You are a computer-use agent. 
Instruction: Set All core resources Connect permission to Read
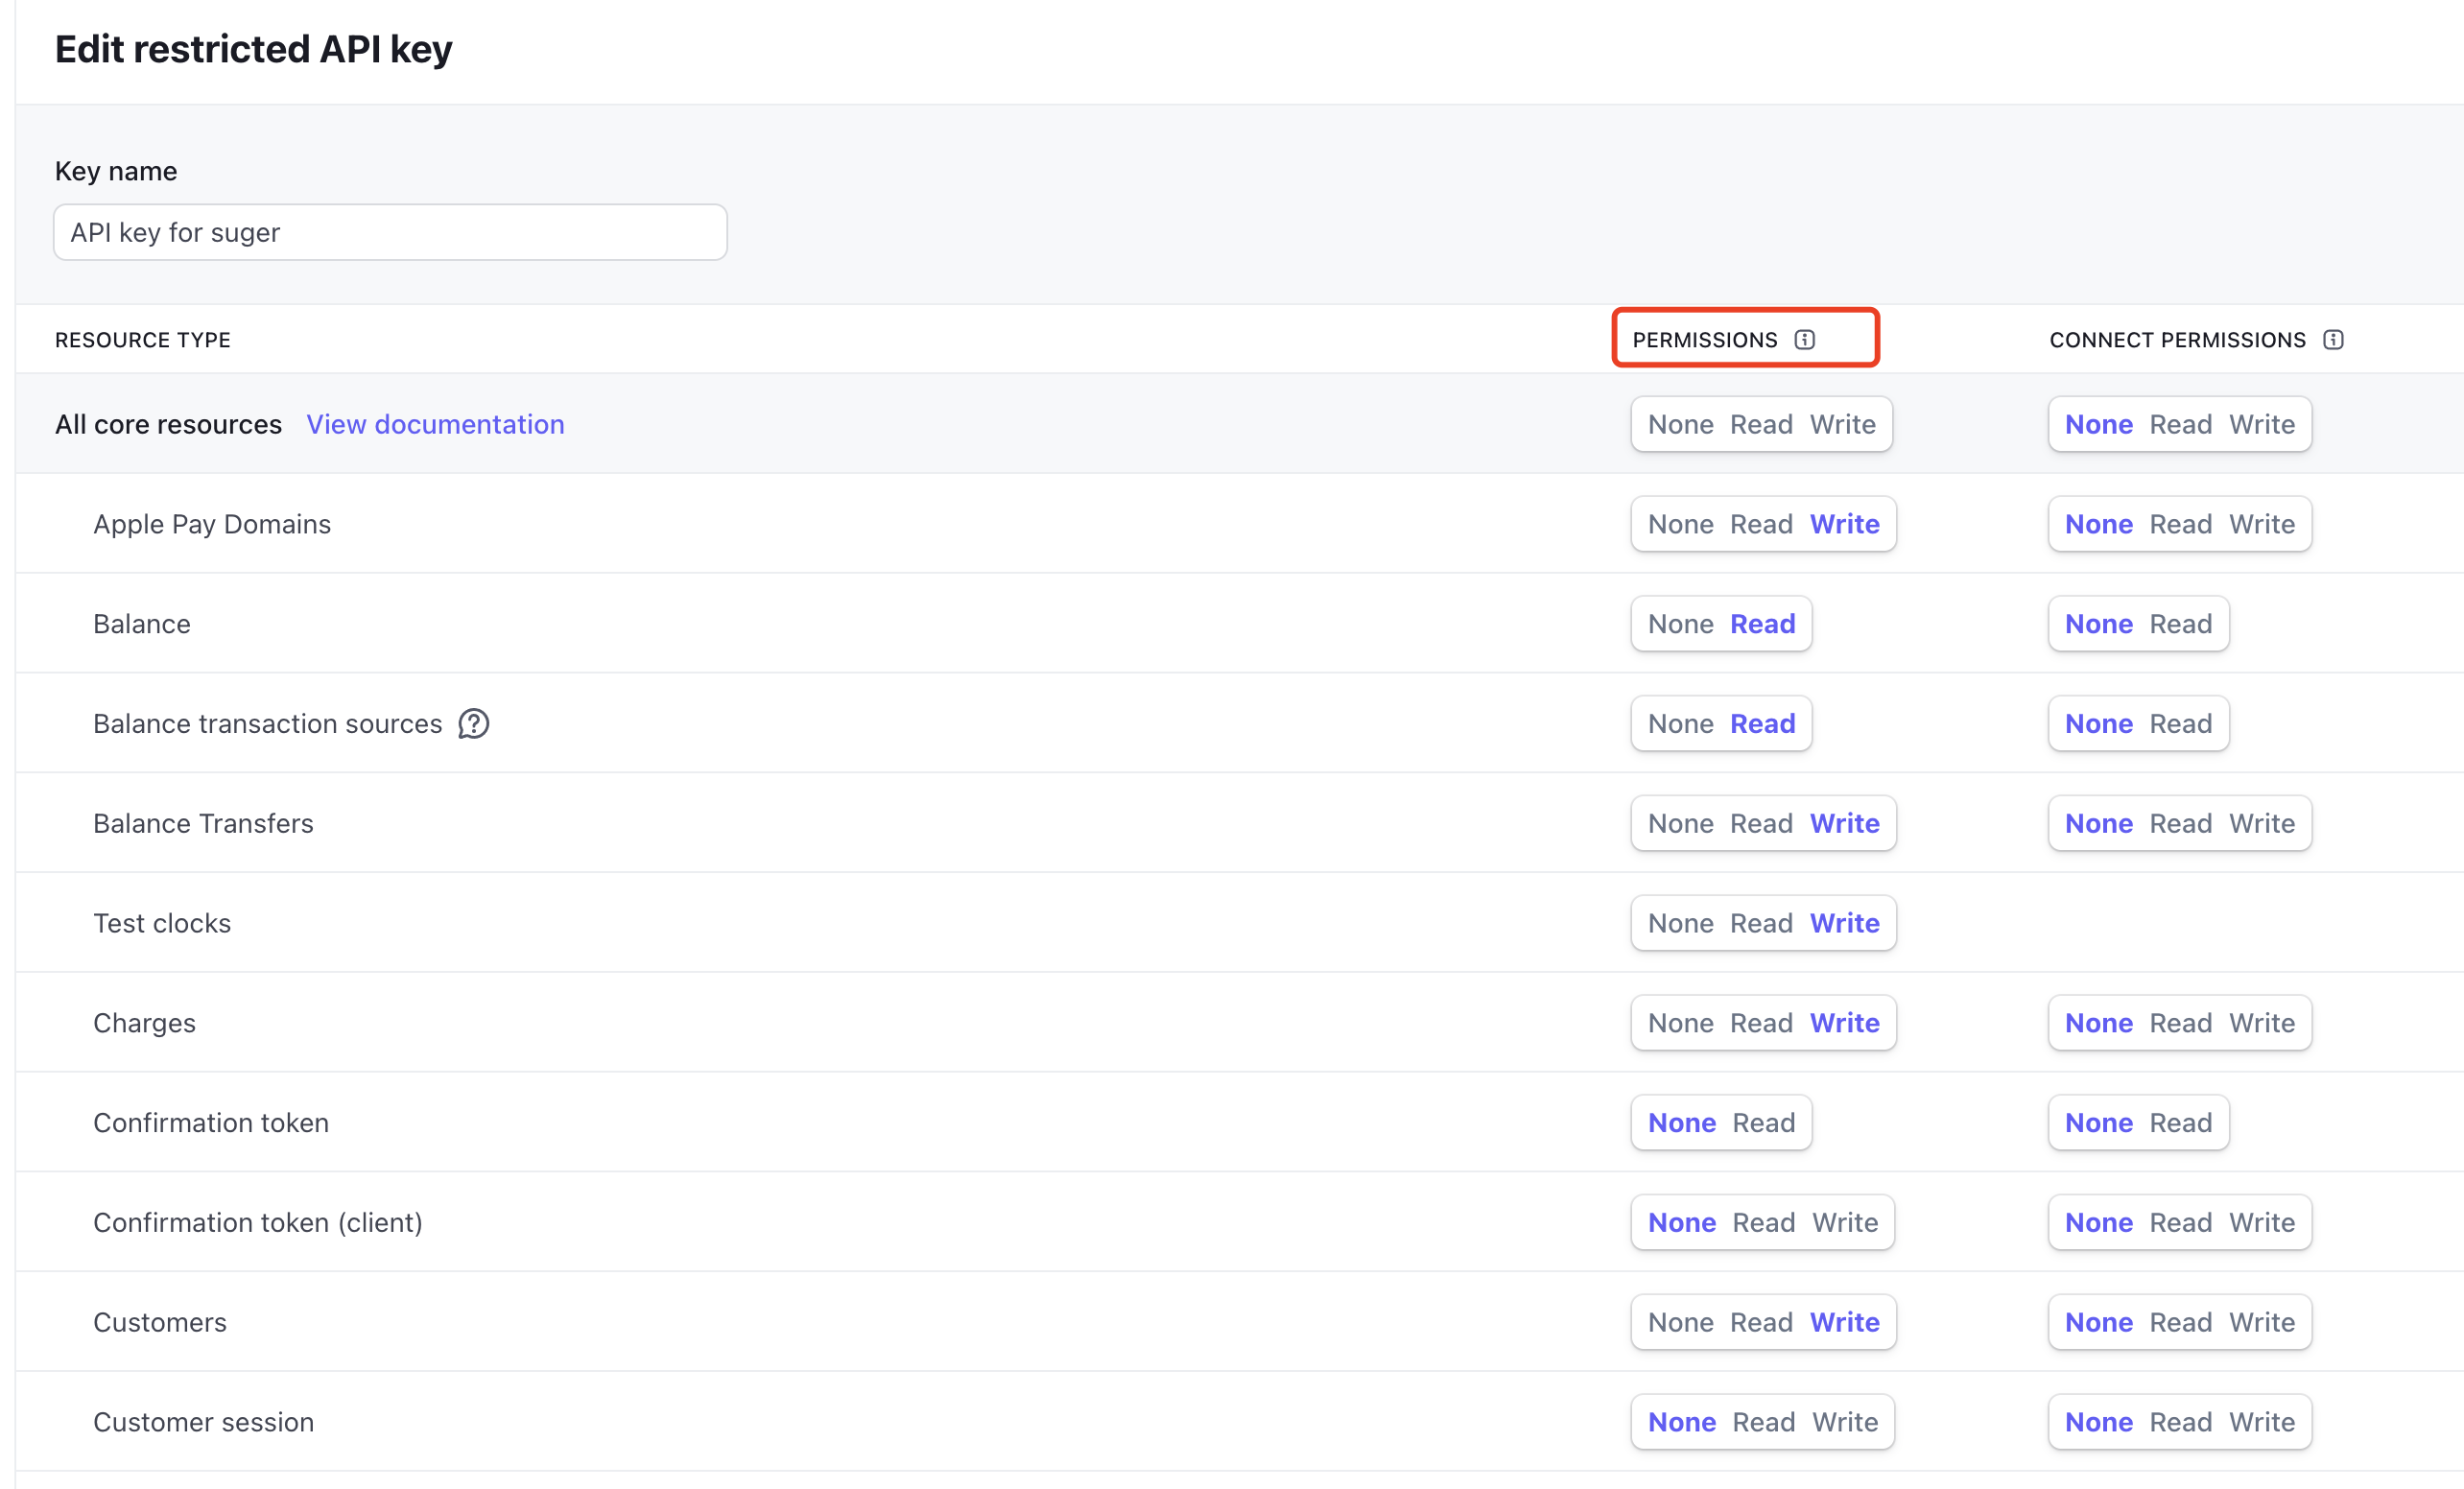click(x=2180, y=424)
